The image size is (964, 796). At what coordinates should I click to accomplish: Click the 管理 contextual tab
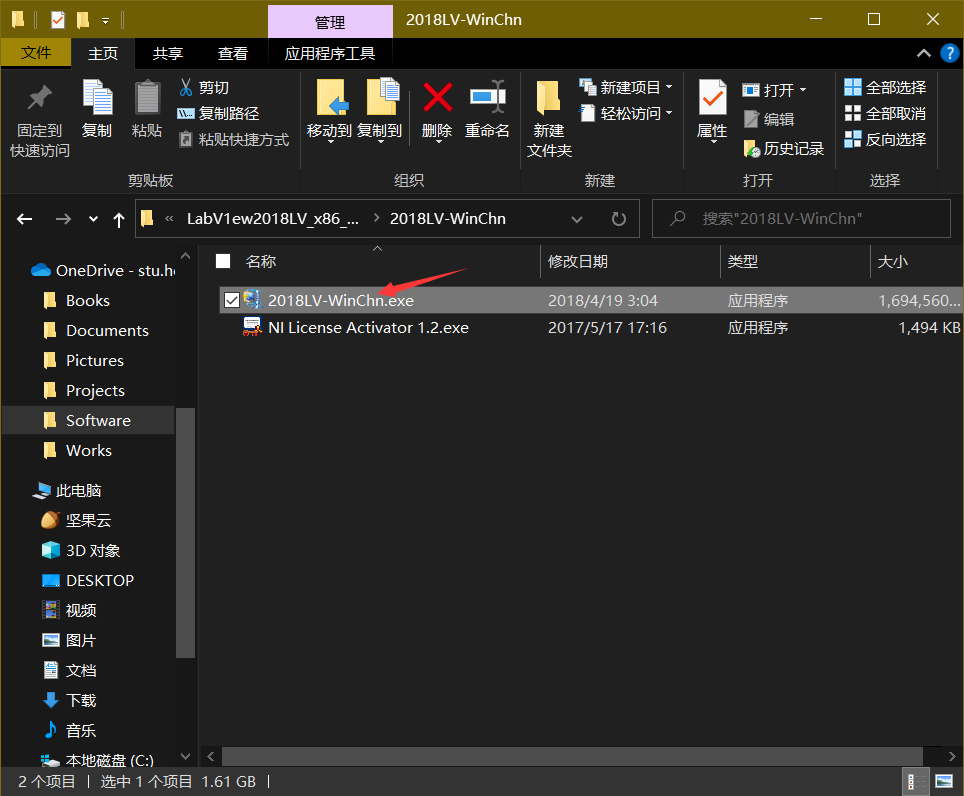(x=330, y=22)
